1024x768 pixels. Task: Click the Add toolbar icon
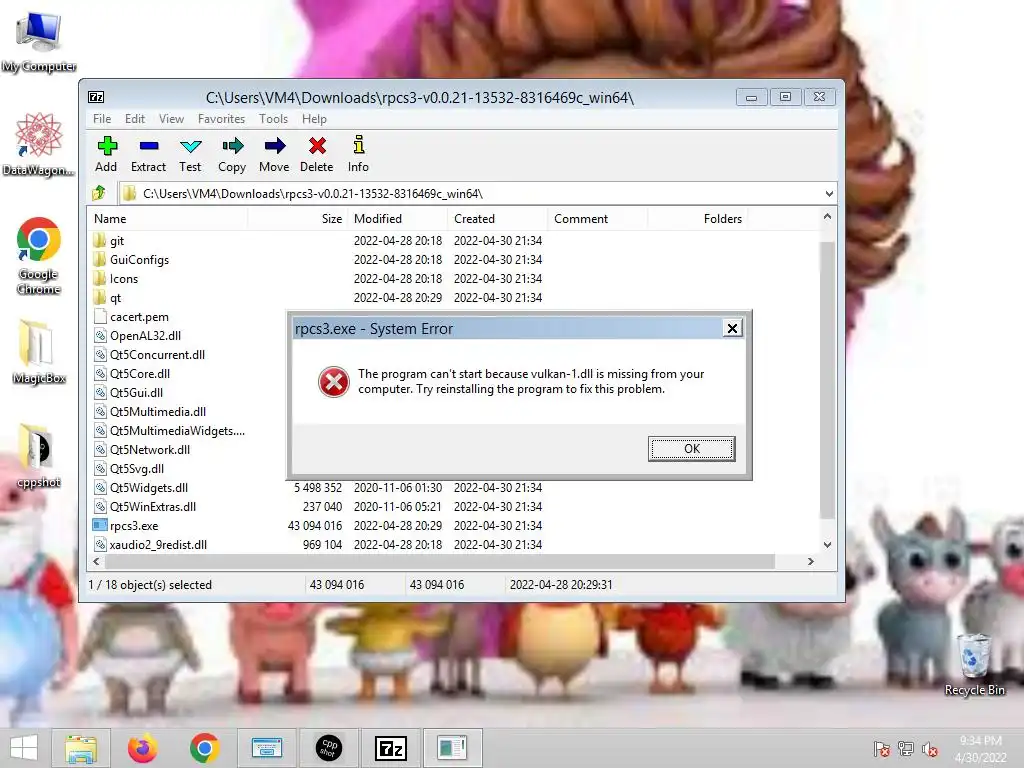point(106,146)
